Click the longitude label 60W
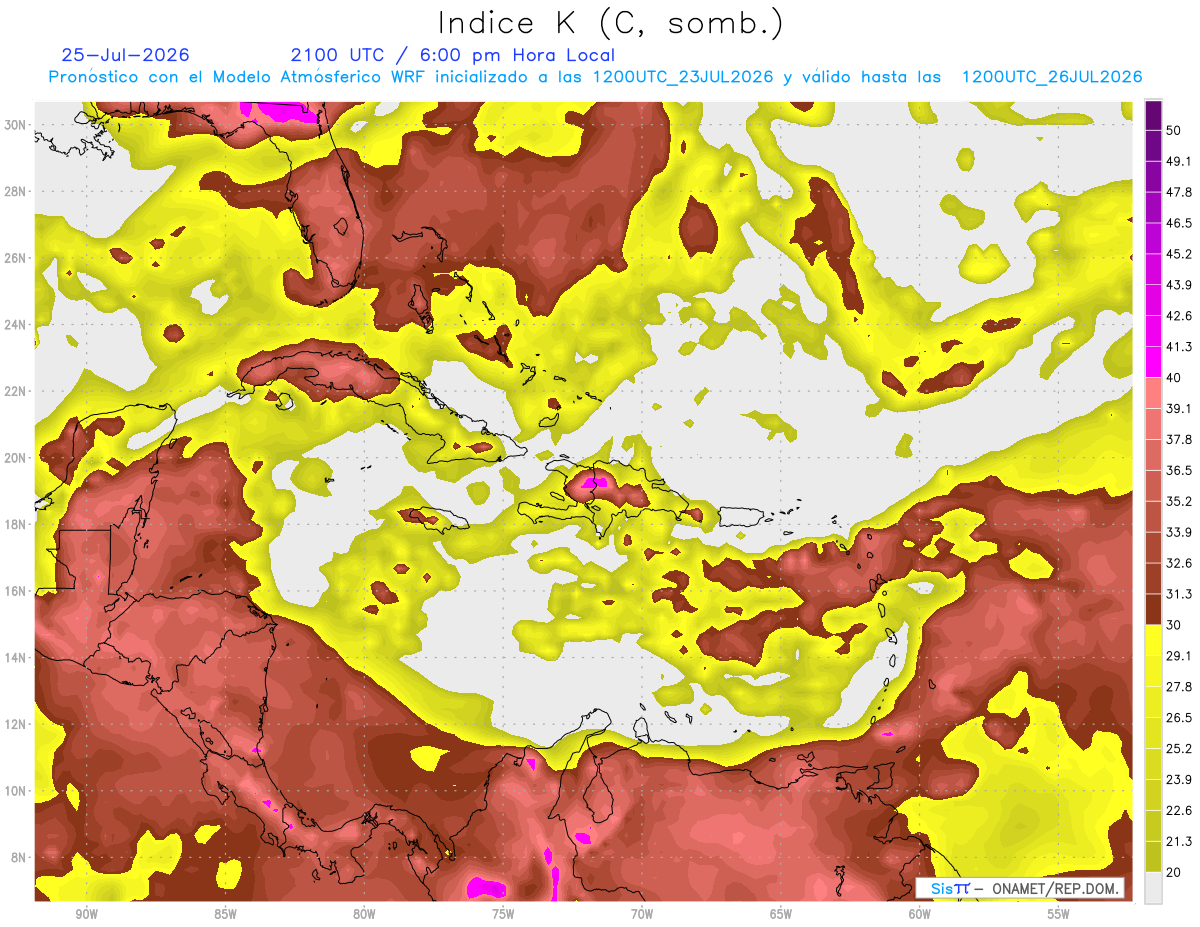 point(920,915)
